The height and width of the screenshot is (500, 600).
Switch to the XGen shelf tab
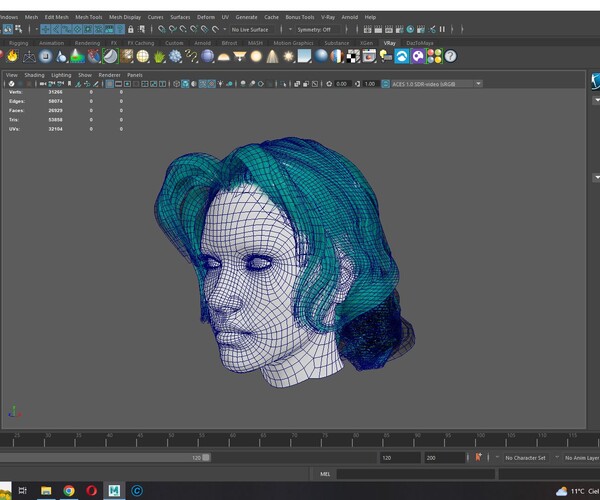click(366, 43)
